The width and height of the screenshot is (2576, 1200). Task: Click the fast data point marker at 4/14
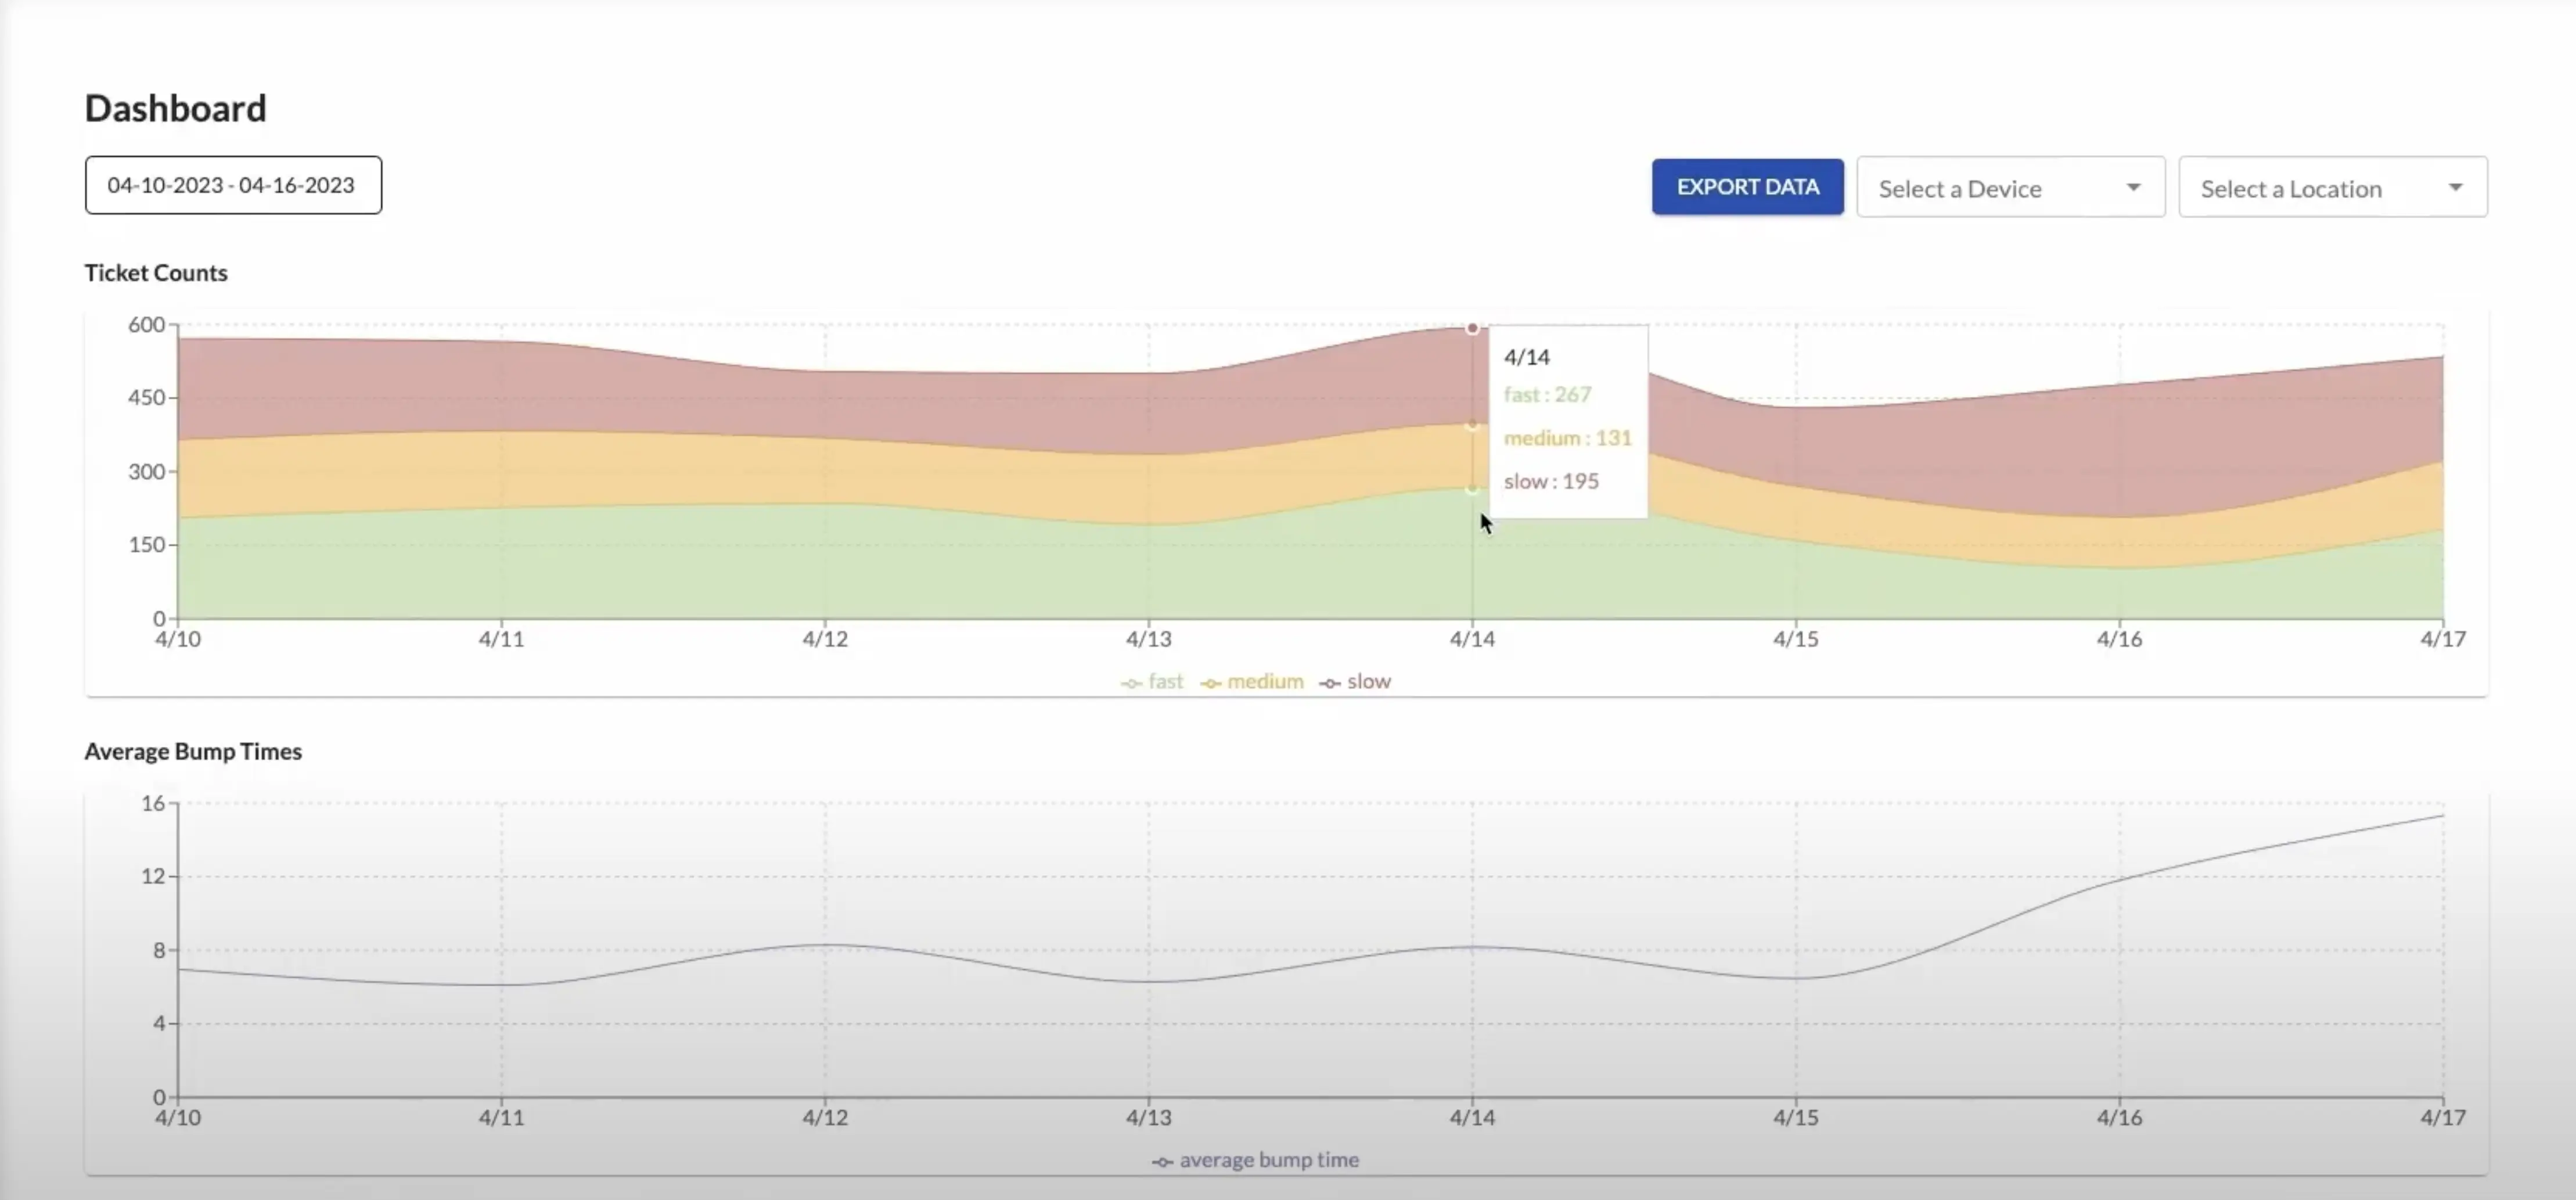pos(1472,489)
